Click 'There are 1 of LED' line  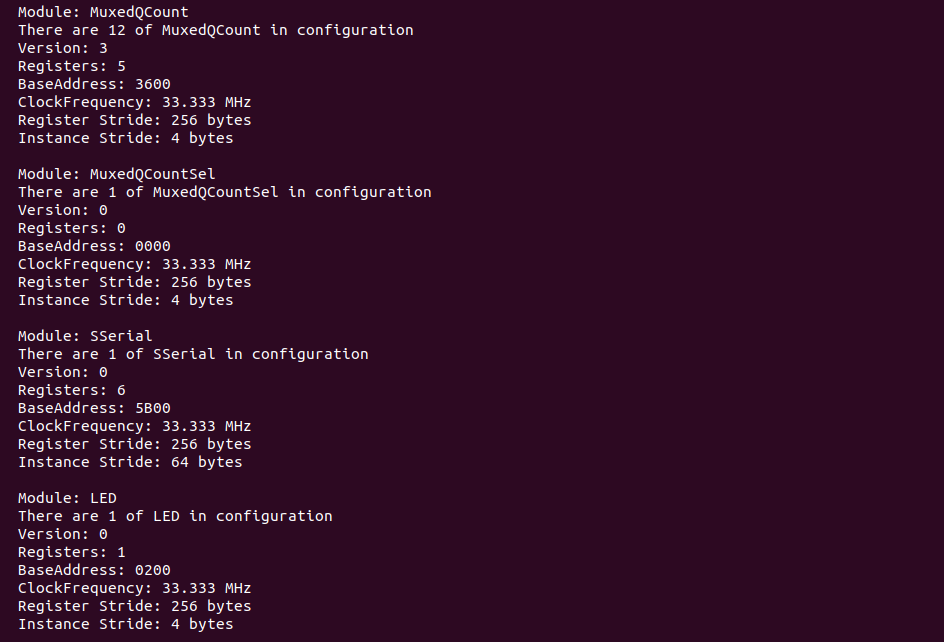[x=175, y=516]
